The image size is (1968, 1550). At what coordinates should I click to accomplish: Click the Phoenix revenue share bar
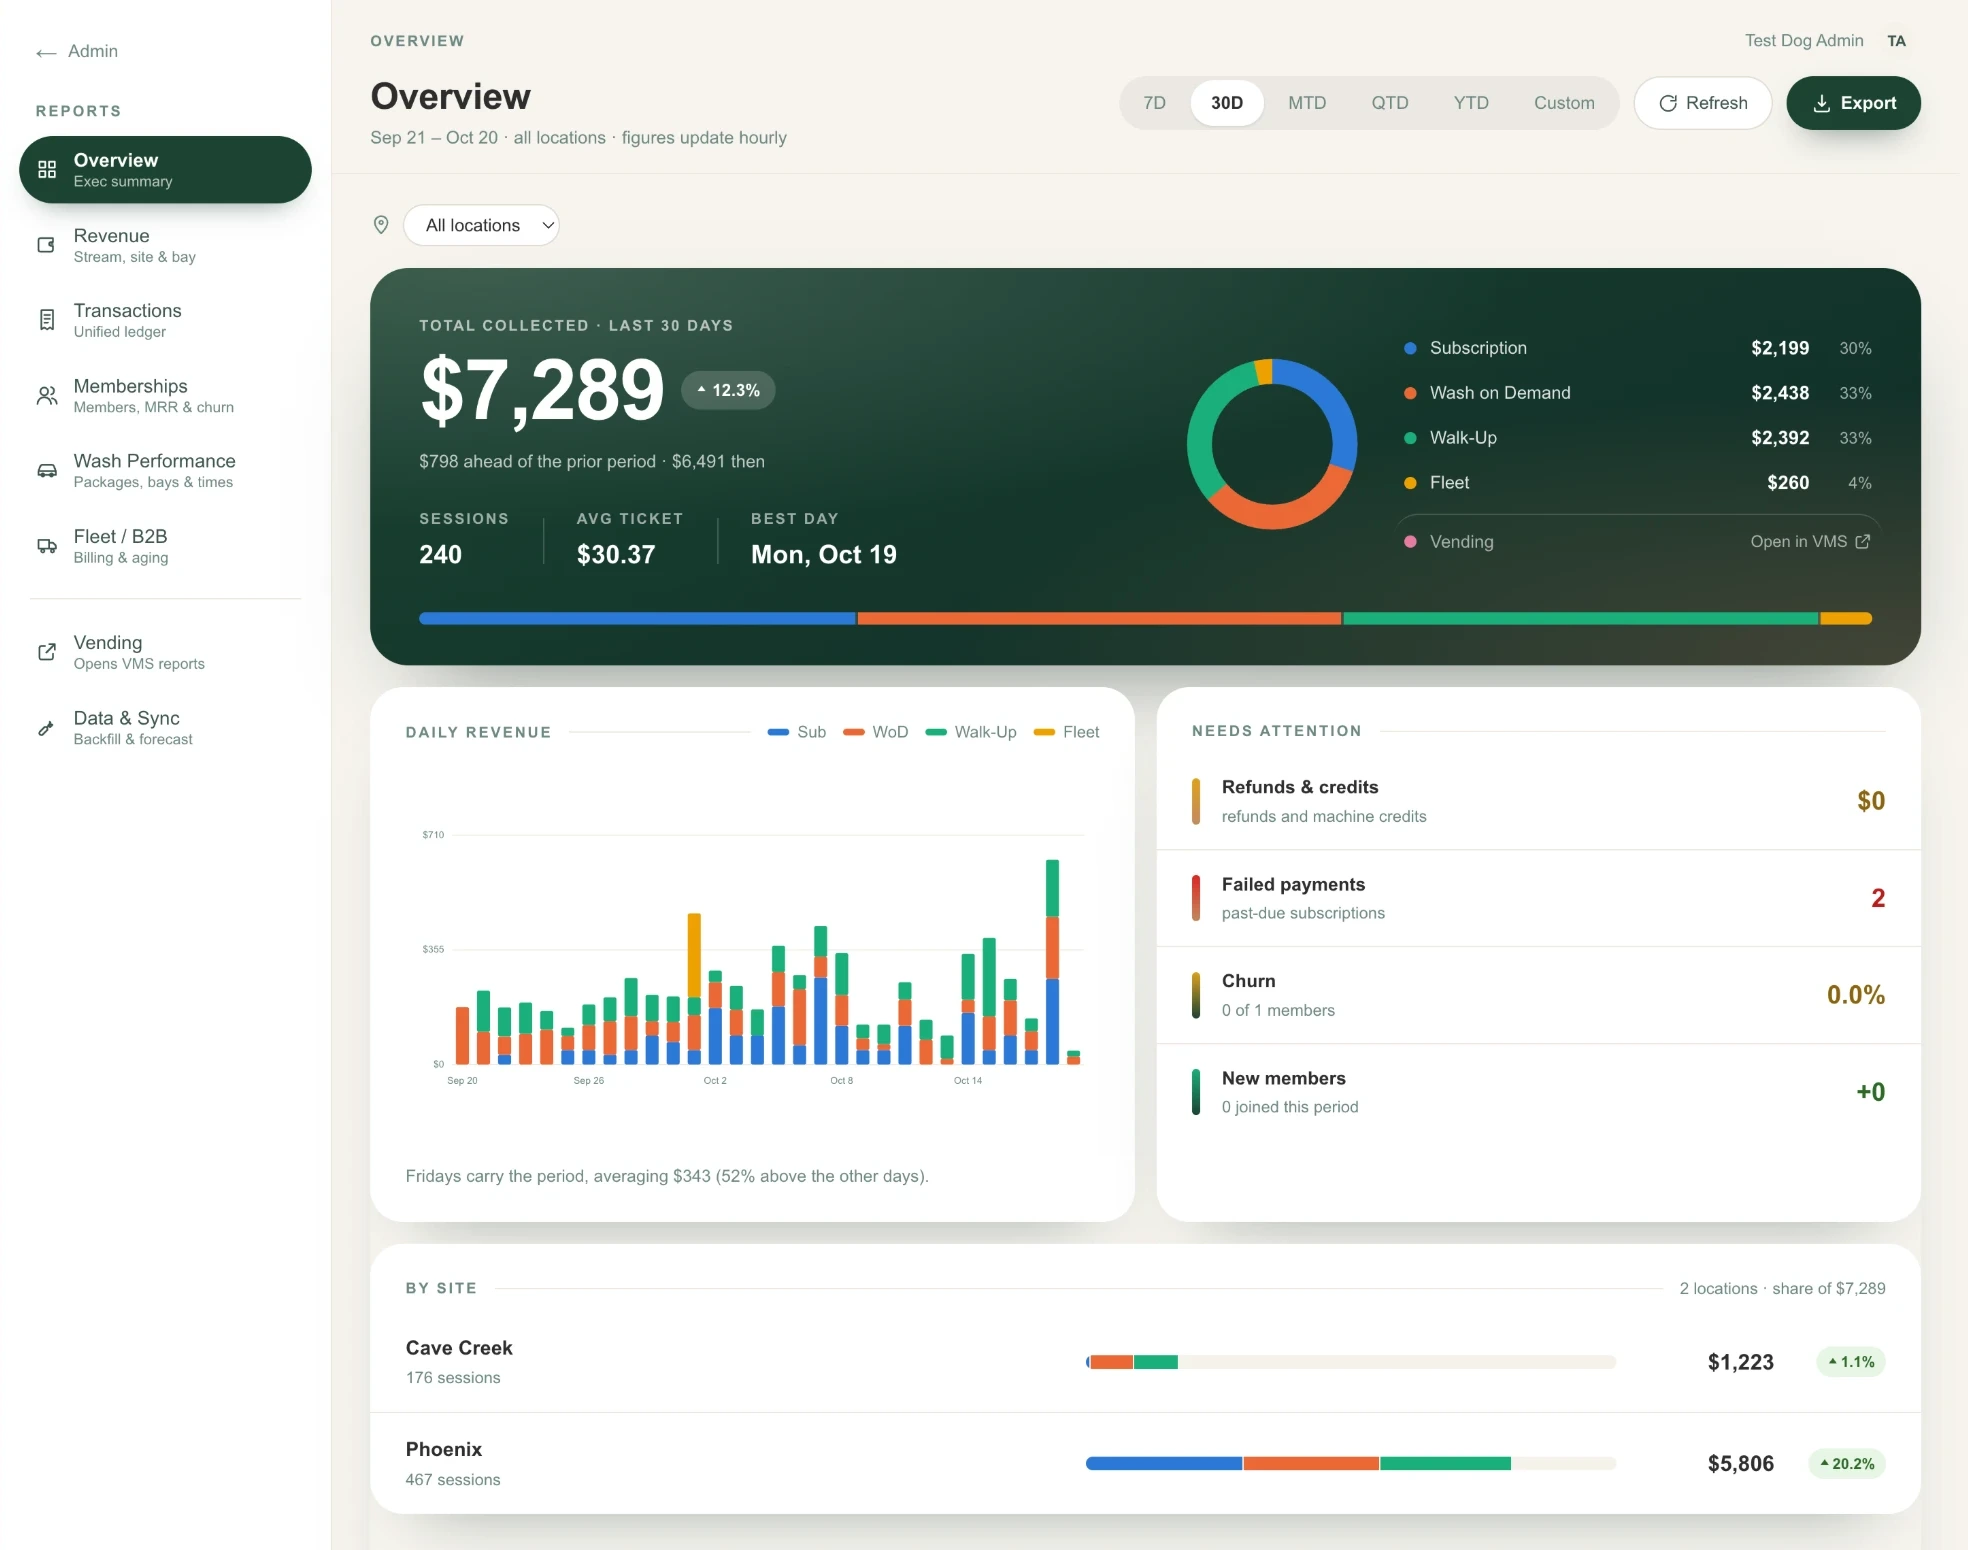1350,1464
